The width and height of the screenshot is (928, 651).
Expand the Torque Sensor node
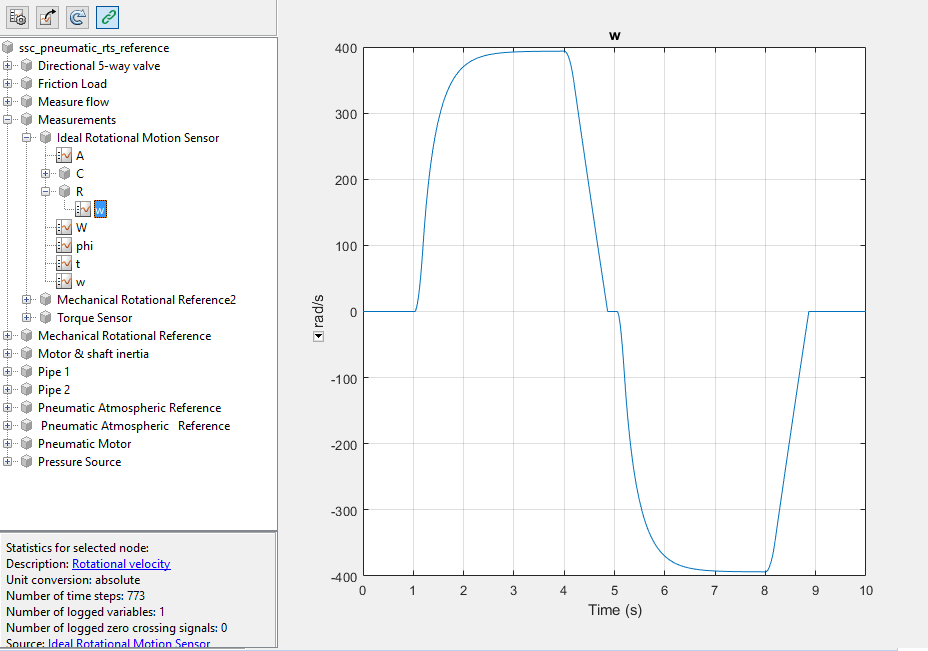click(x=26, y=318)
